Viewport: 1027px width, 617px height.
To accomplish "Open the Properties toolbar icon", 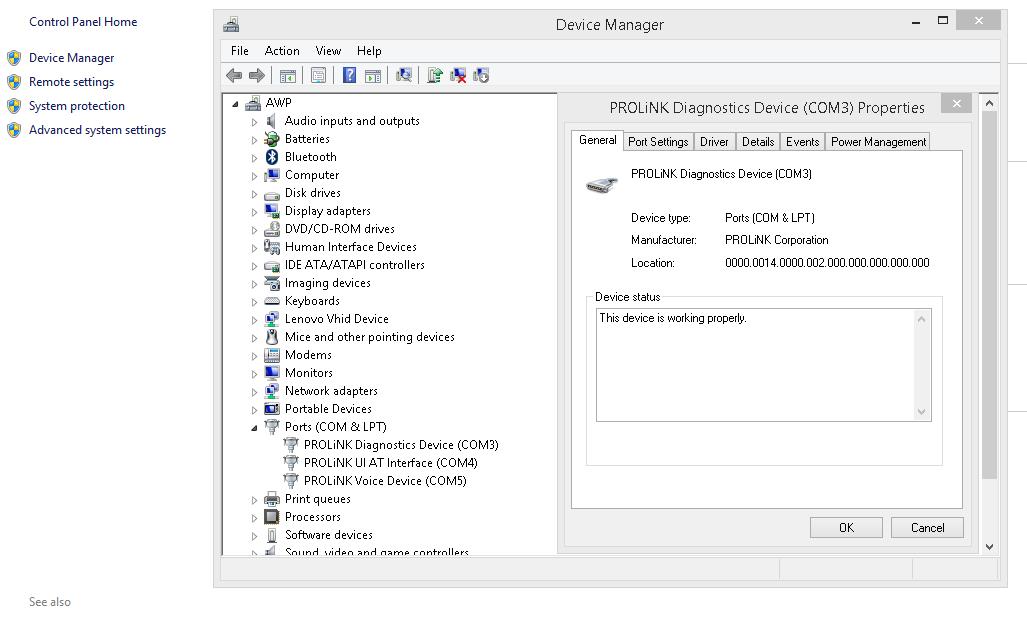I will tap(318, 76).
